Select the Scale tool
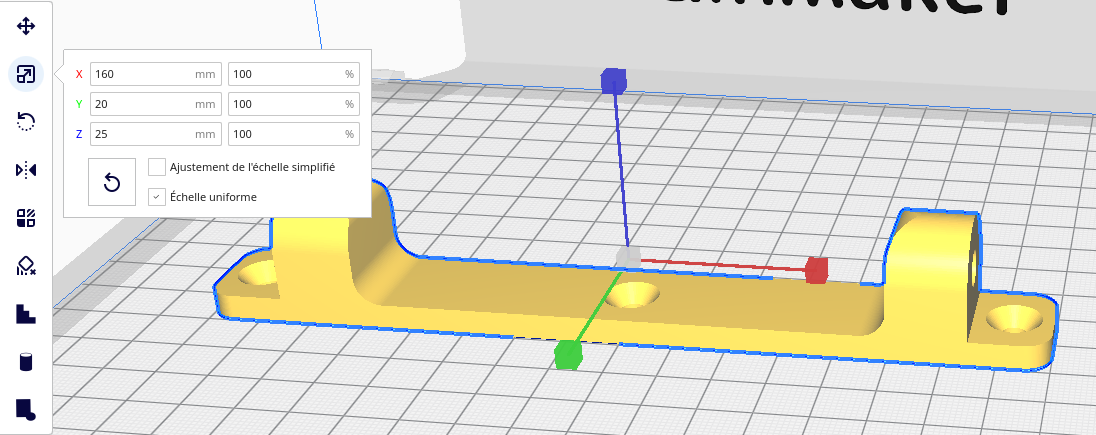This screenshot has width=1096, height=435. coord(26,74)
